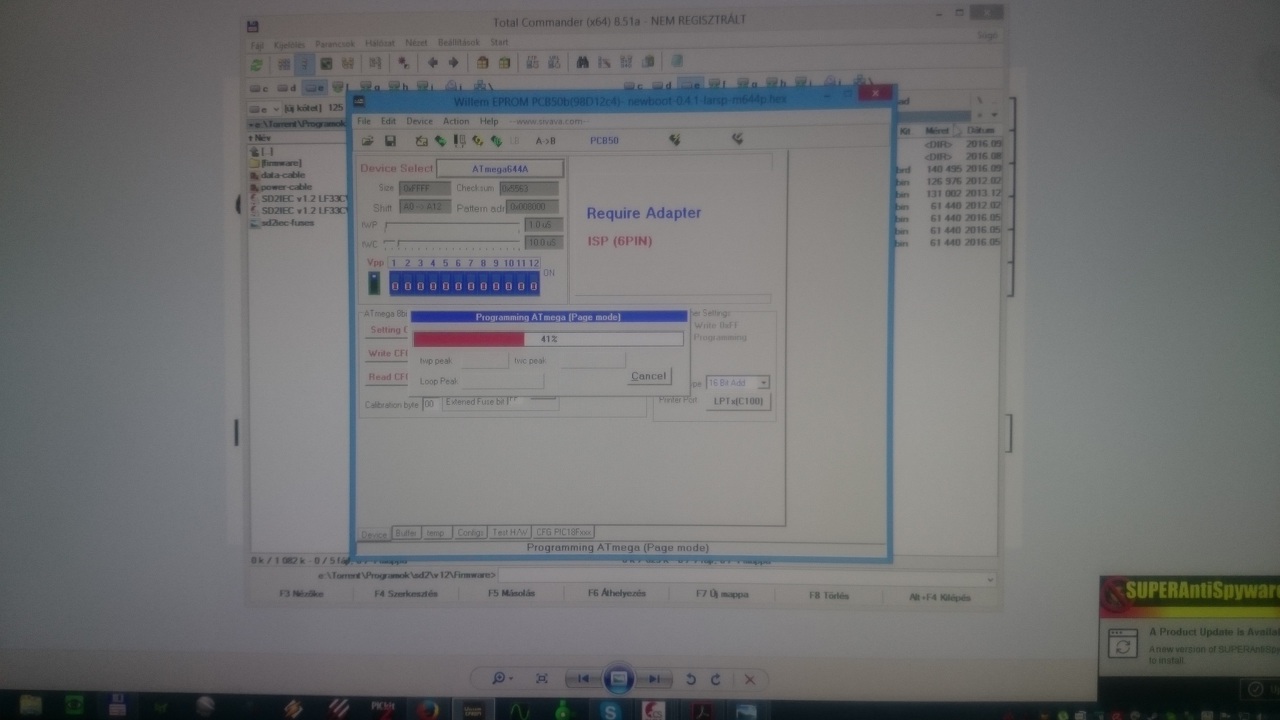The width and height of the screenshot is (1280, 720).
Task: Click the back arrow in Total Commander toolbar
Action: pyautogui.click(x=433, y=63)
